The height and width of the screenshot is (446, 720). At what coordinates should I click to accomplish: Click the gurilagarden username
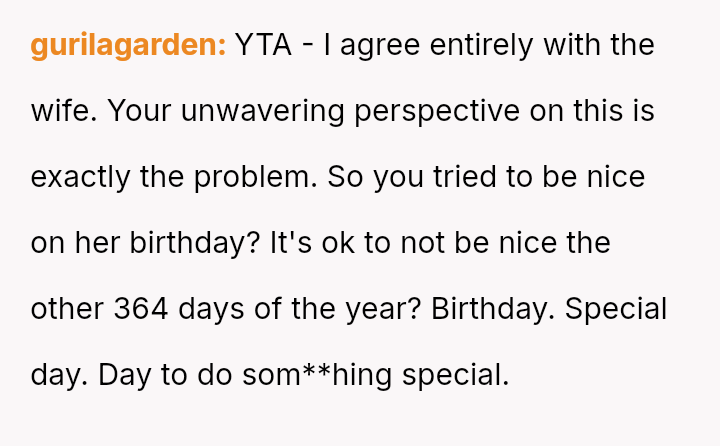click(x=129, y=45)
